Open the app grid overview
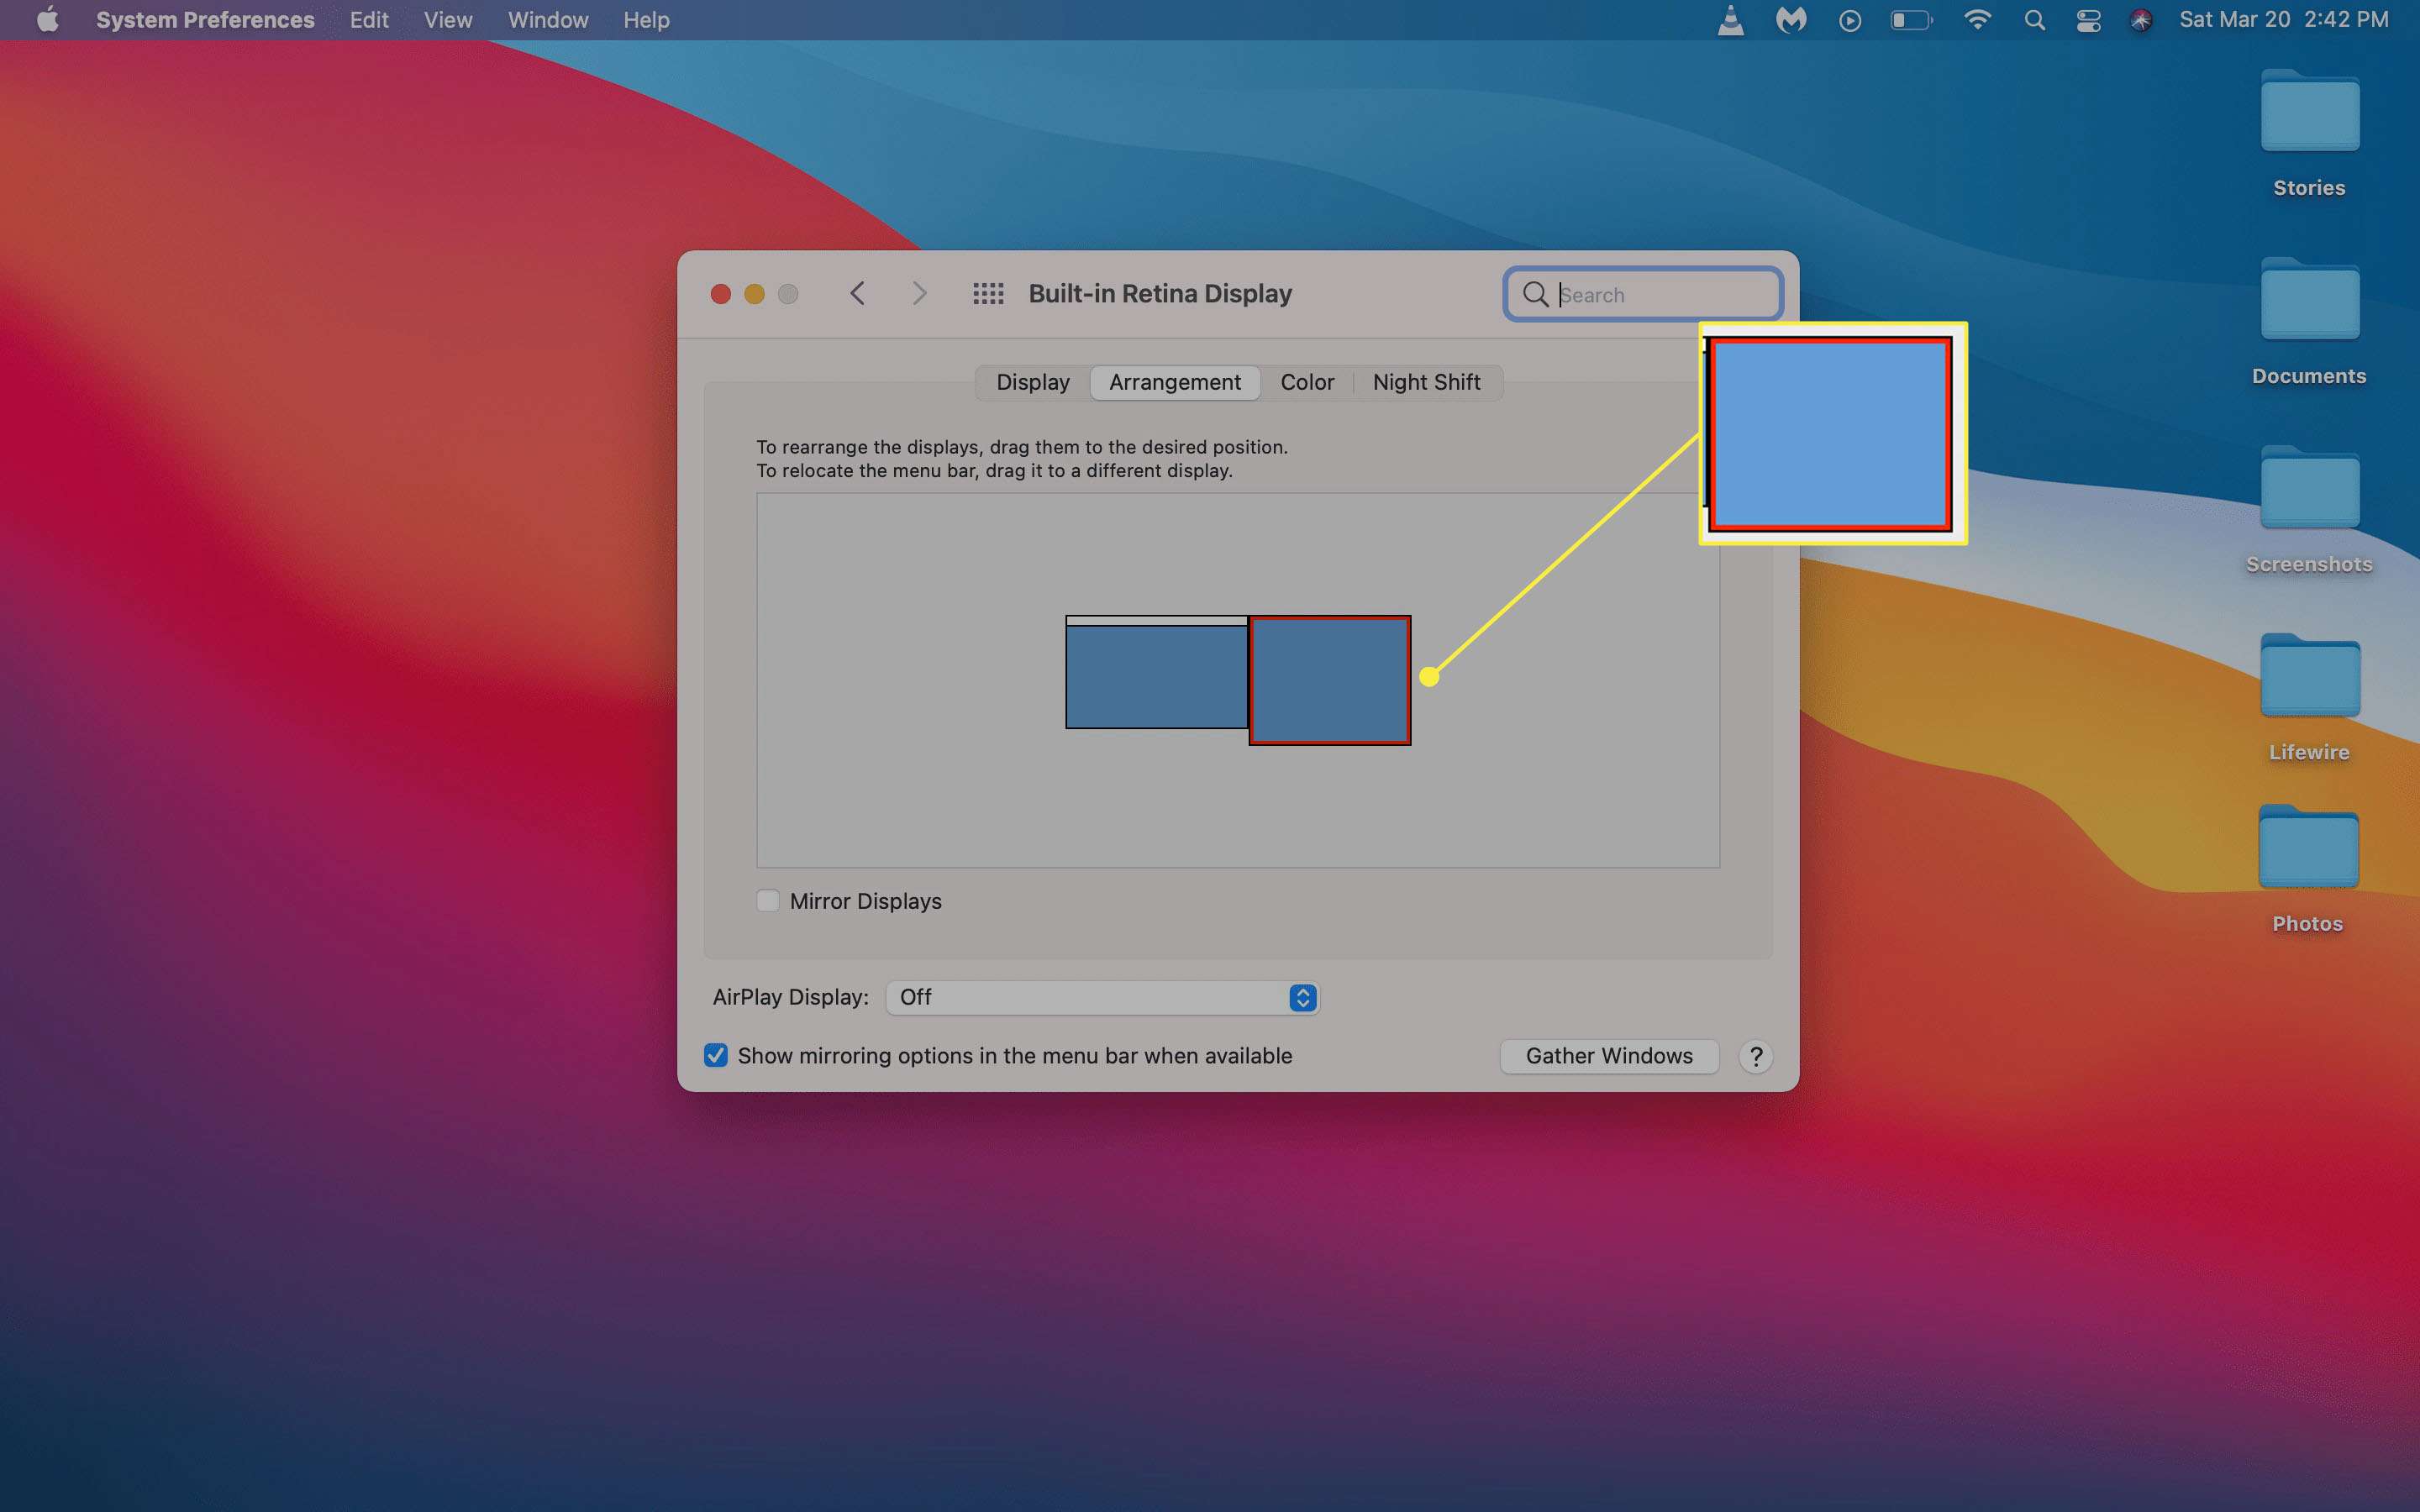2420x1512 pixels. tap(988, 292)
